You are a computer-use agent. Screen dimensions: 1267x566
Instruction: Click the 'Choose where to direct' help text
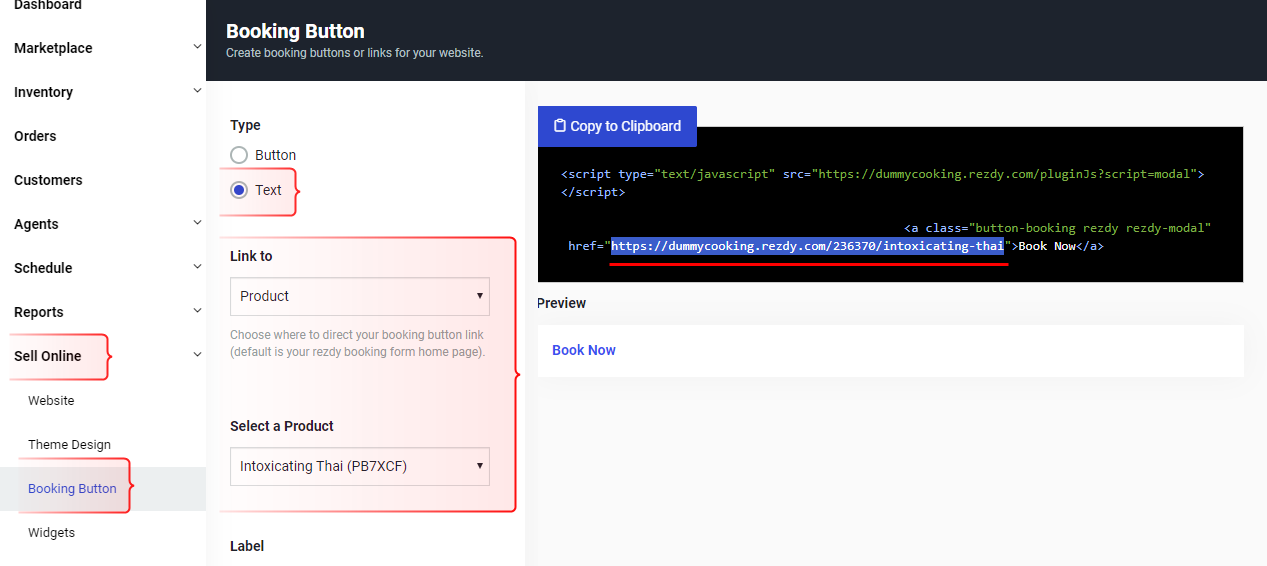pyautogui.click(x=358, y=343)
